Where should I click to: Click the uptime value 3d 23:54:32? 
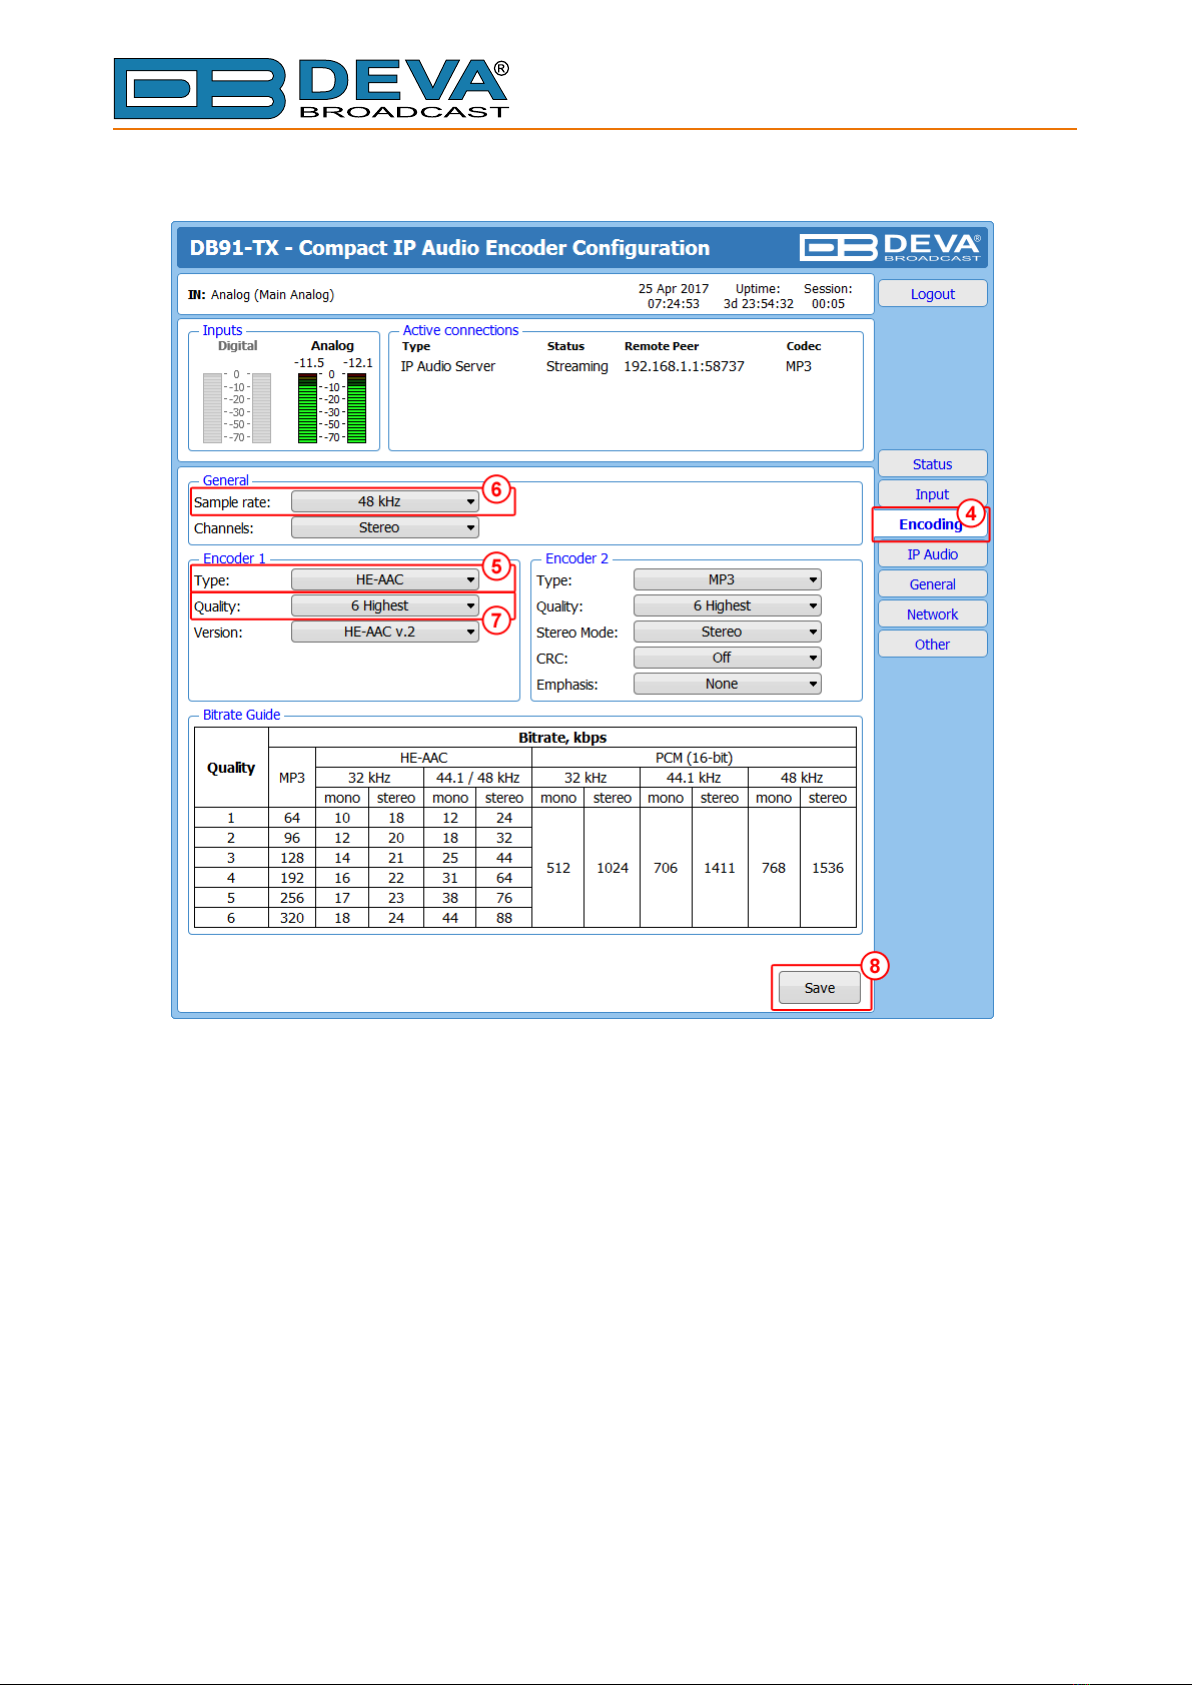(758, 304)
